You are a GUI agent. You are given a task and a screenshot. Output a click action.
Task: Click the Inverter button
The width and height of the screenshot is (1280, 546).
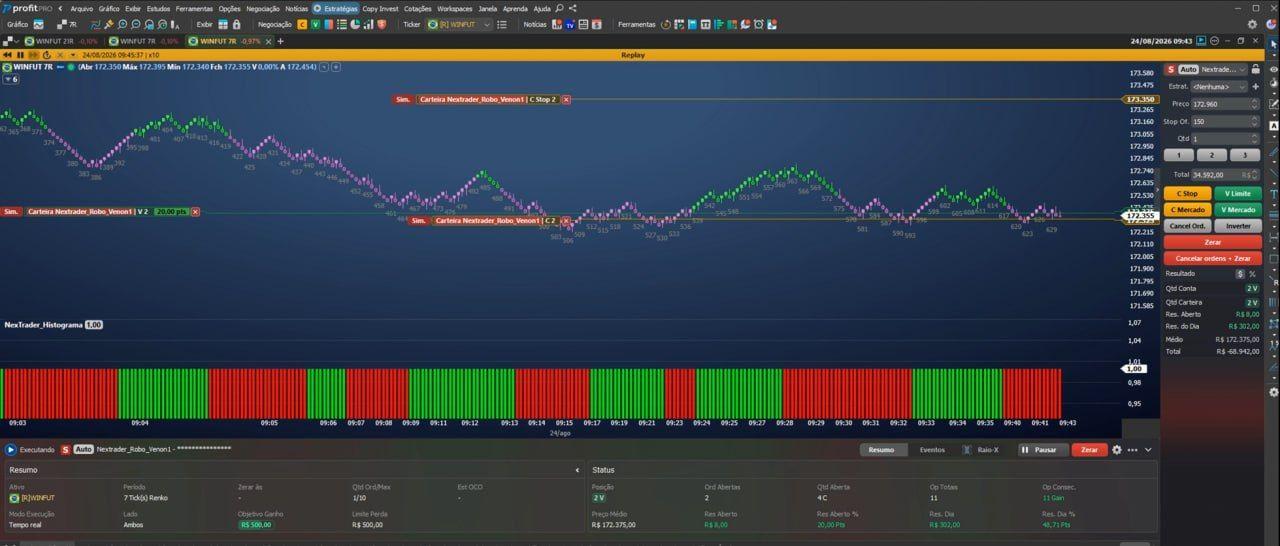click(1237, 226)
